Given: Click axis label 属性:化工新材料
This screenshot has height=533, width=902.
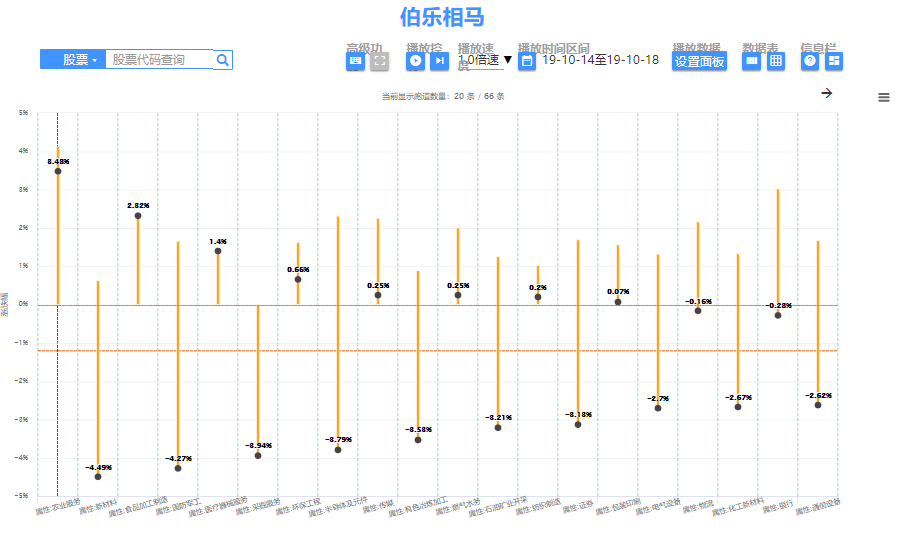Looking at the screenshot, I should (738, 507).
